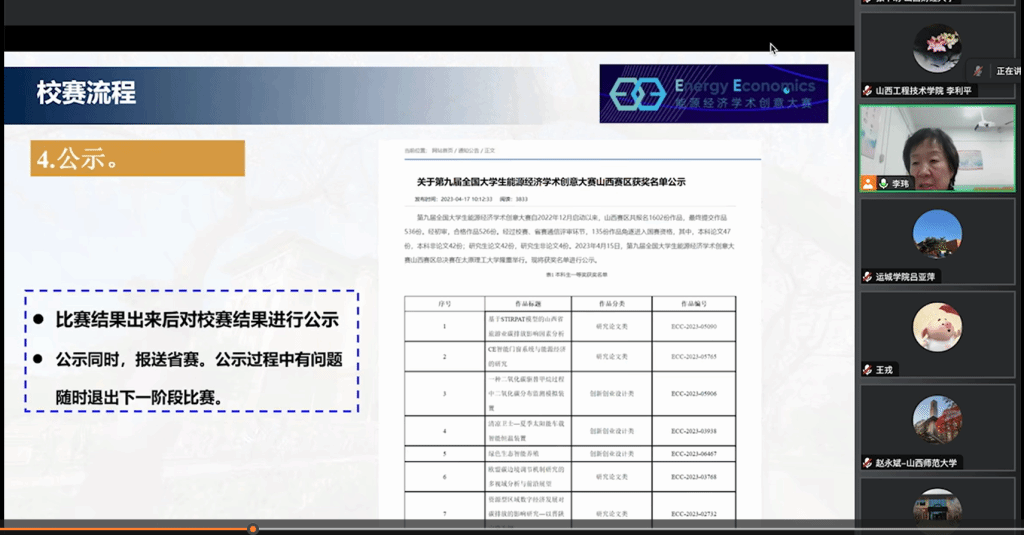Image resolution: width=1024 pixels, height=535 pixels.
Task: Select 王戎's pig cartoon avatar
Action: [937, 327]
